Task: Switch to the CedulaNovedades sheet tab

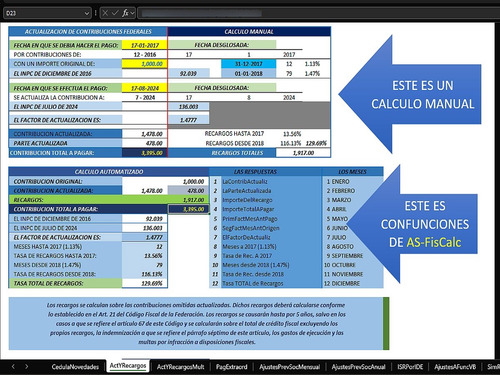Action: (x=75, y=367)
